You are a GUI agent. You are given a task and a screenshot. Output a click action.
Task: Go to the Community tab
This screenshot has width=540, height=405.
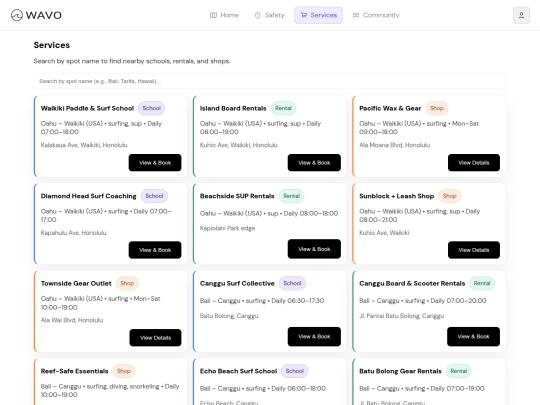(376, 15)
